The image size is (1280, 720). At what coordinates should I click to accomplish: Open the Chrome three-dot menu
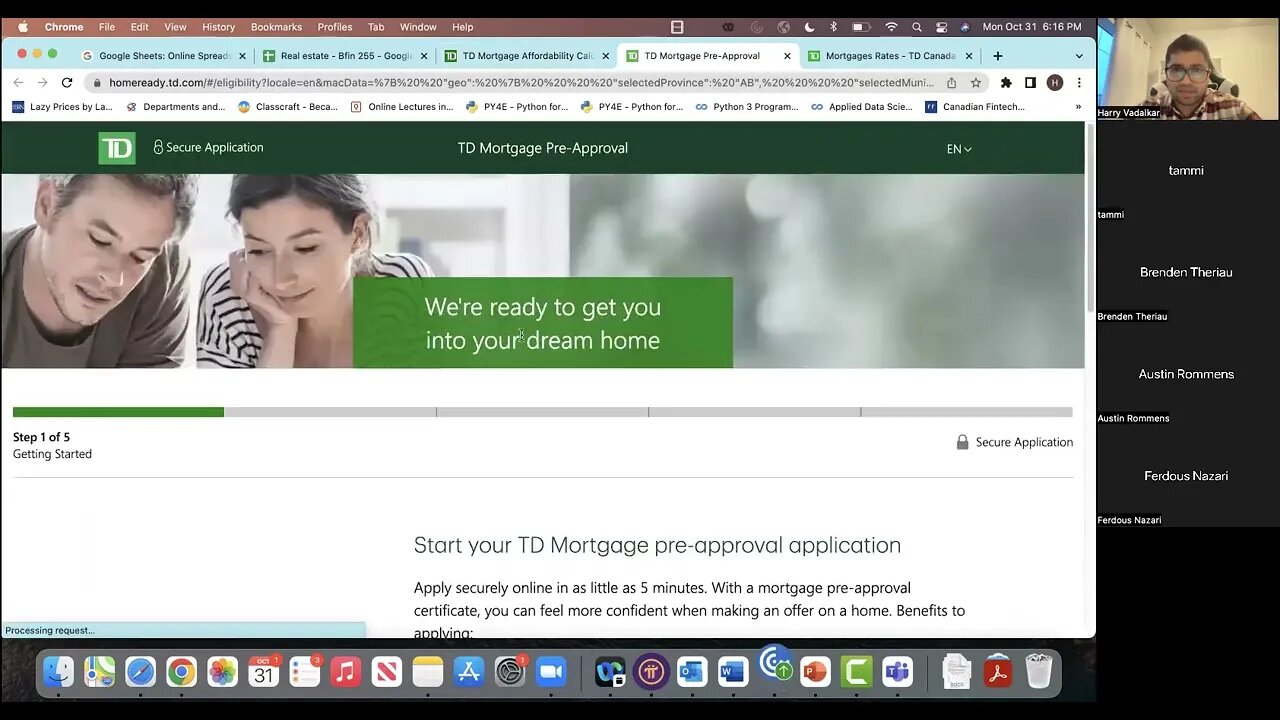click(1078, 83)
